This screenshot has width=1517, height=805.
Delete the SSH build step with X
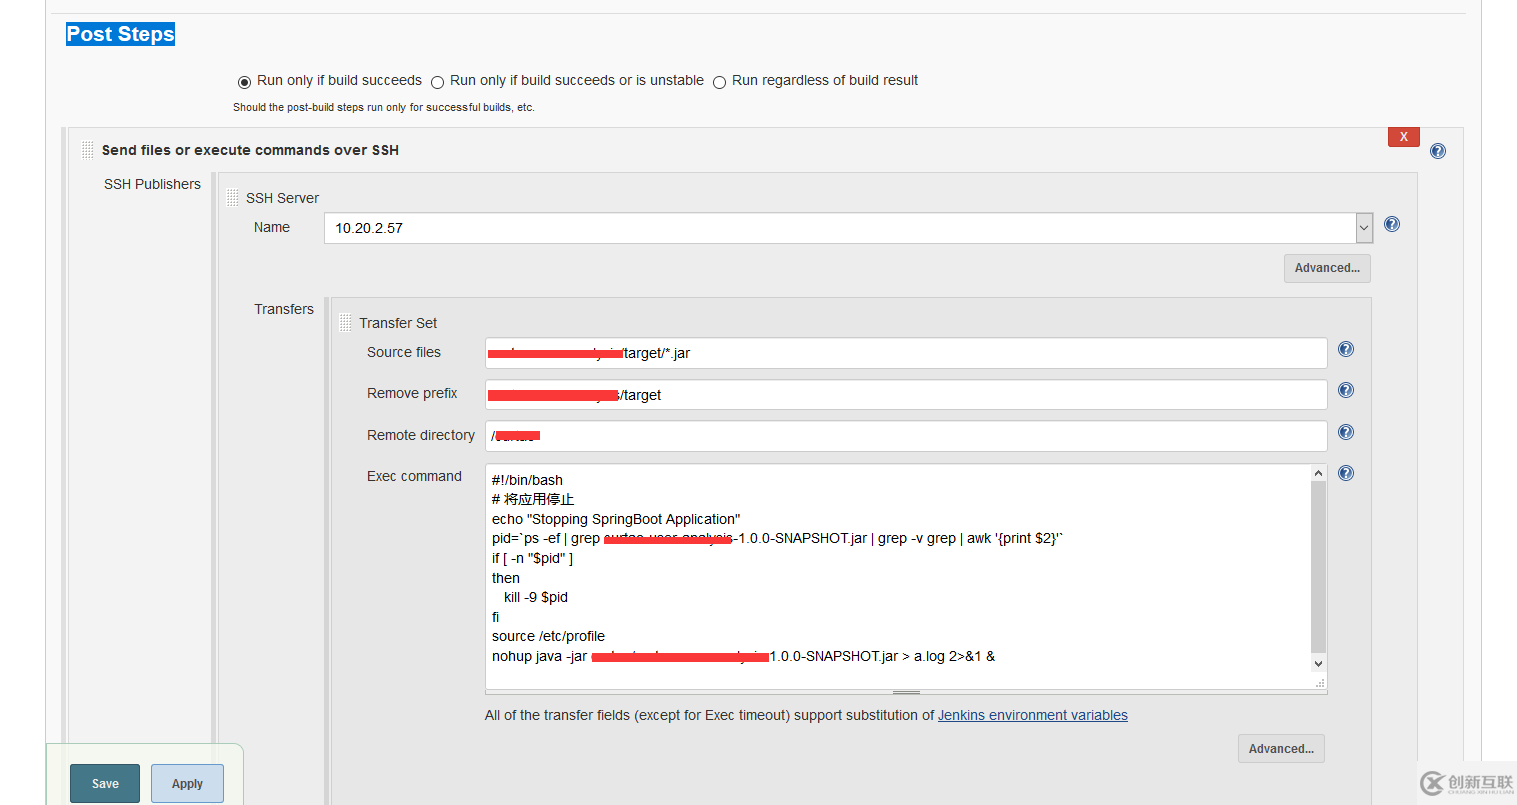click(1404, 137)
